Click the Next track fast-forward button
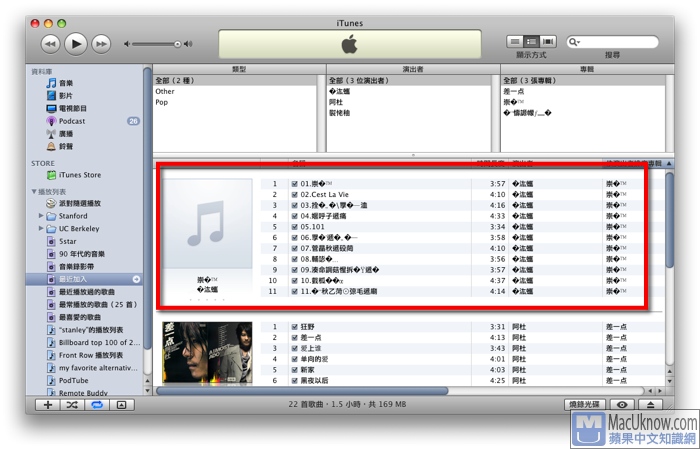 [x=101, y=44]
